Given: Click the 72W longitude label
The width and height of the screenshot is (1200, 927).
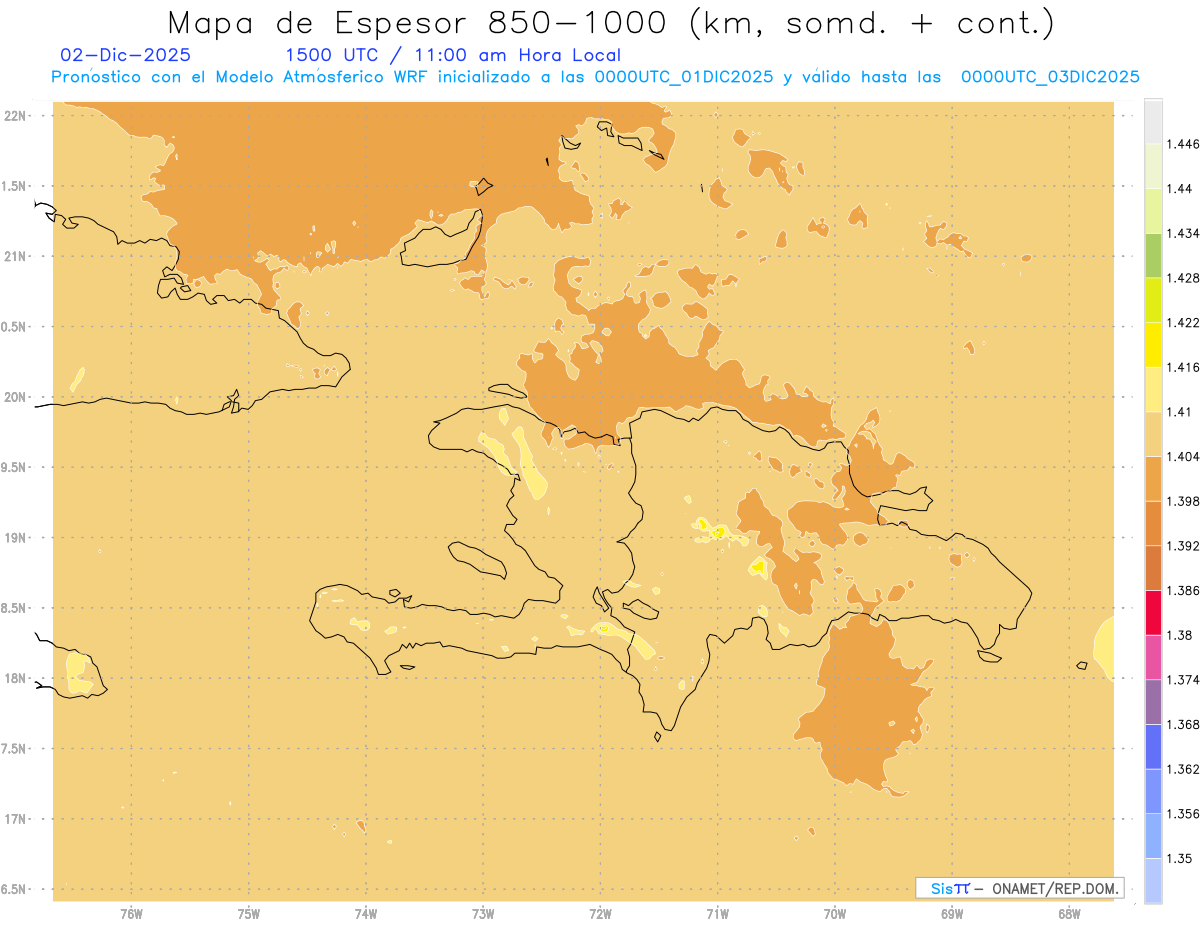Looking at the screenshot, I should coord(600,913).
